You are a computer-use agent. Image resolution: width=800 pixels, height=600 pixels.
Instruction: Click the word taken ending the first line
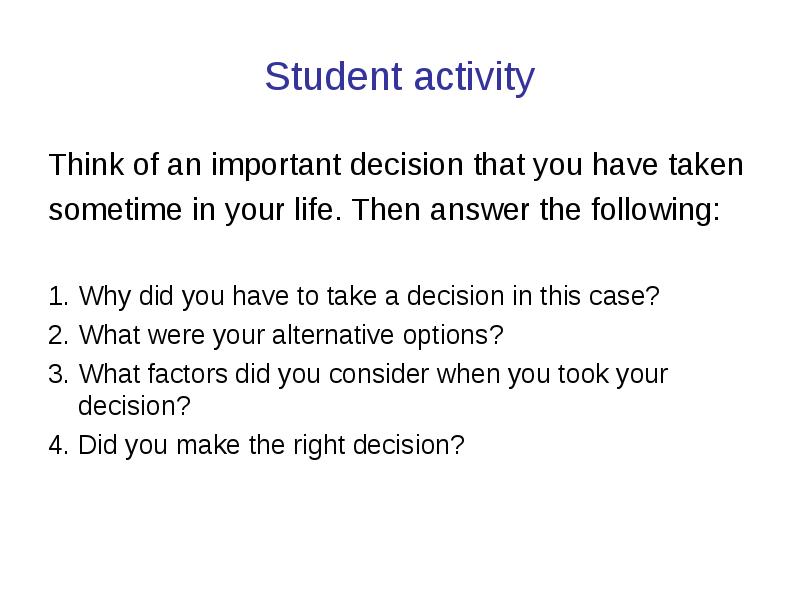coord(706,164)
